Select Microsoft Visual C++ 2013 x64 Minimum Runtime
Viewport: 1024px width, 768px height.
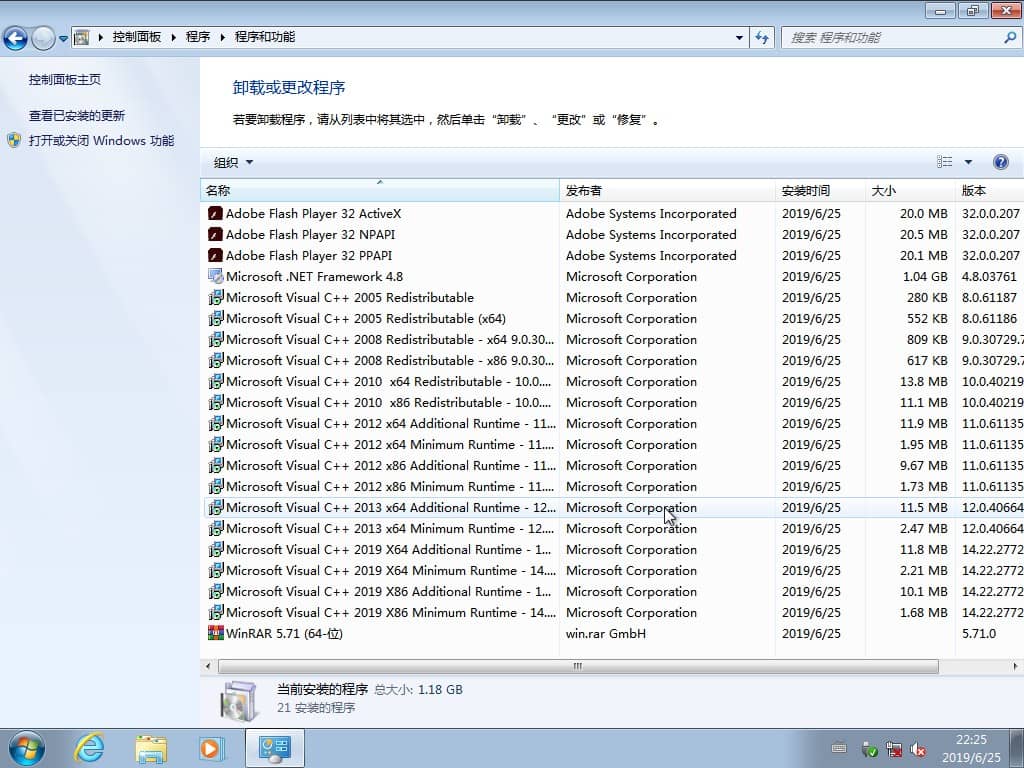click(390, 528)
